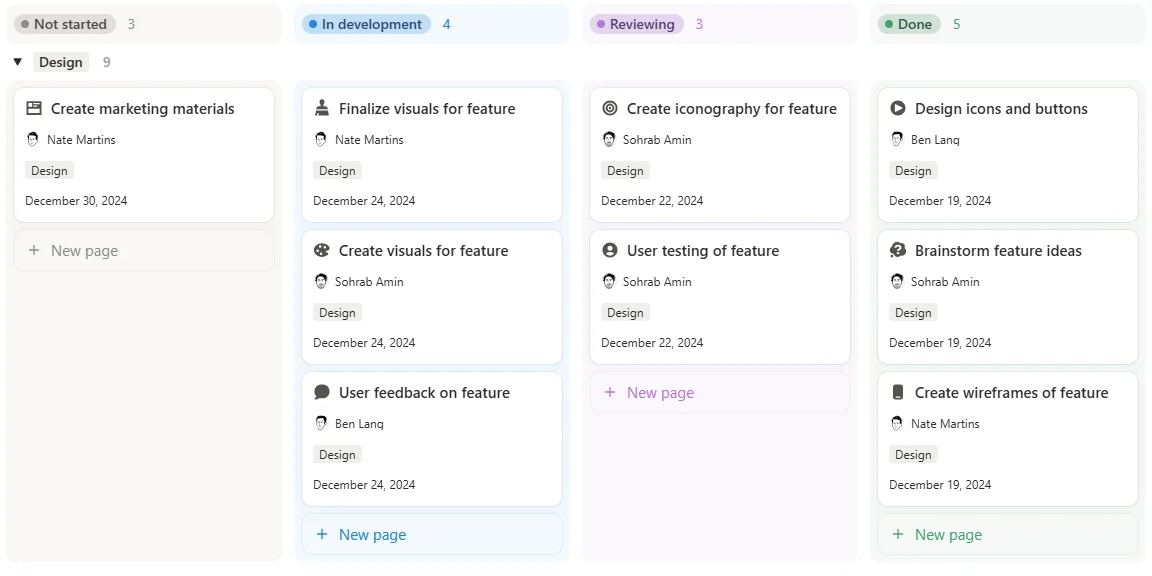Click Nate Martins avatar on Create marketing materials
The image size is (1152, 576).
33,140
